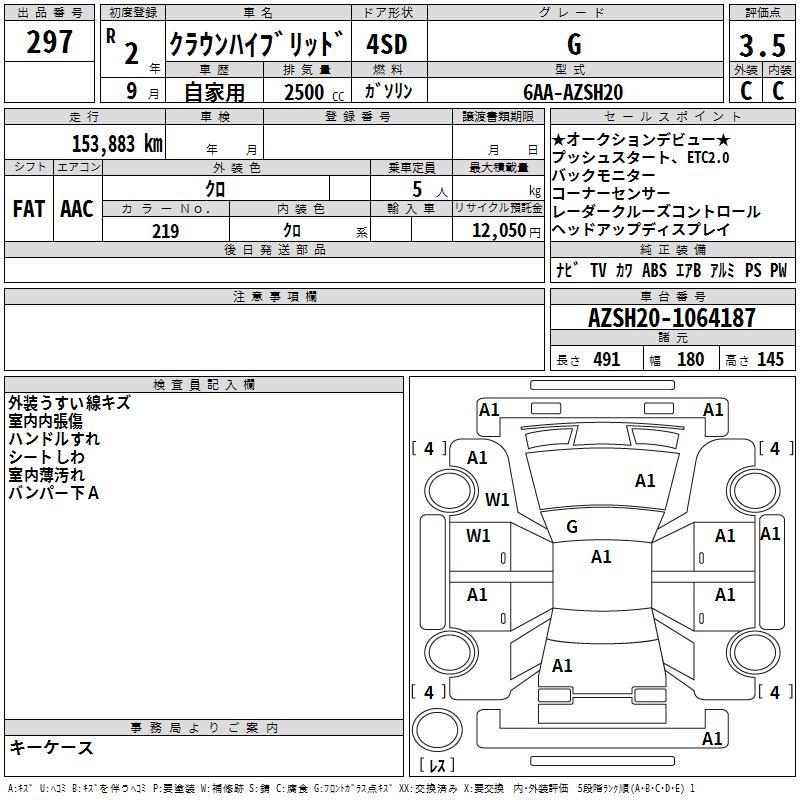The height and width of the screenshot is (800, 800).
Task: Click the 自家用 vehicle history cell
Action: click(214, 92)
